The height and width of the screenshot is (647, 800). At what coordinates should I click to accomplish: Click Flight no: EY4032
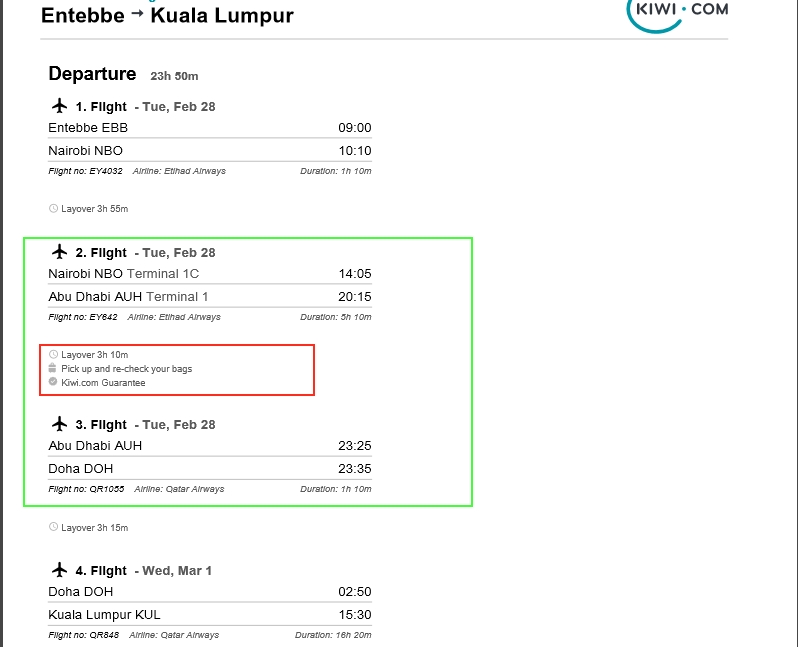tap(85, 171)
